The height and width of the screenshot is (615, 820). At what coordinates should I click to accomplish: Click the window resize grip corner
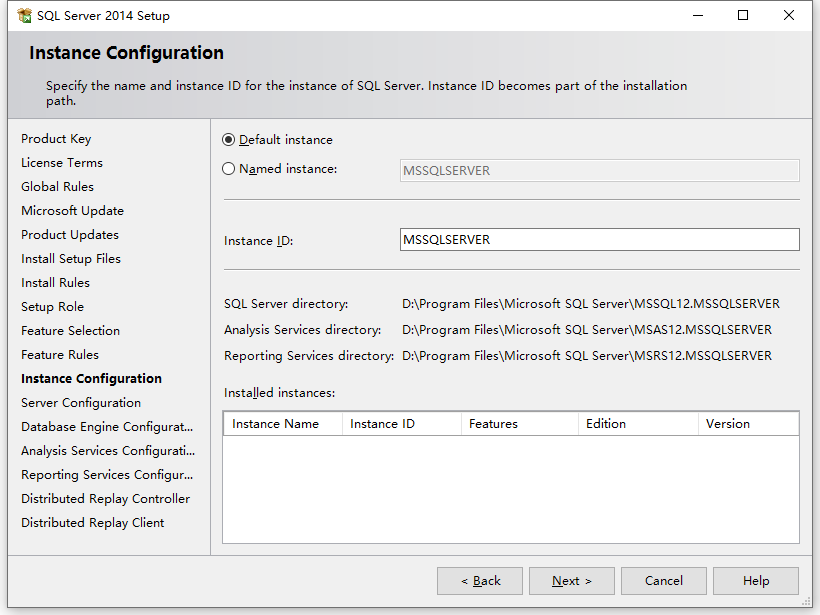tap(805, 602)
